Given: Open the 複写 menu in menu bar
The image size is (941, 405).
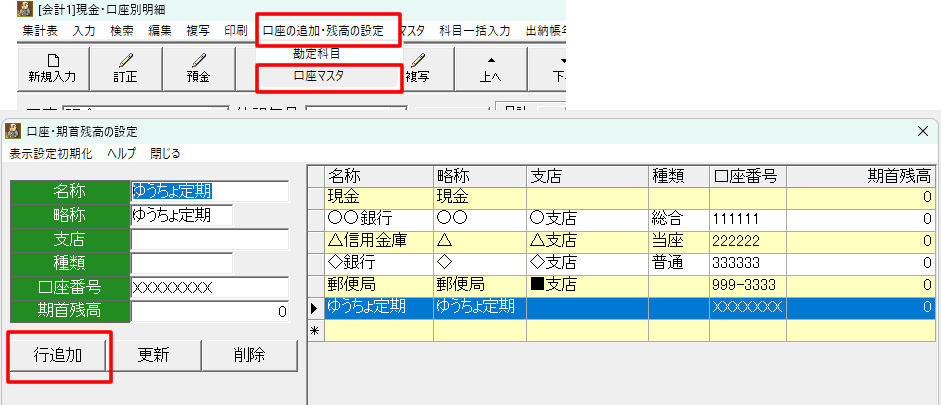Looking at the screenshot, I should tap(197, 31).
